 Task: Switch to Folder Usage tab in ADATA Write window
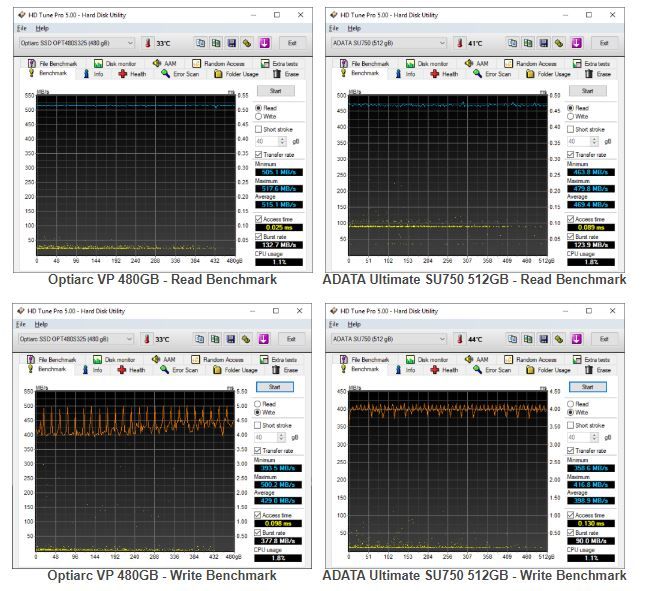(548, 370)
